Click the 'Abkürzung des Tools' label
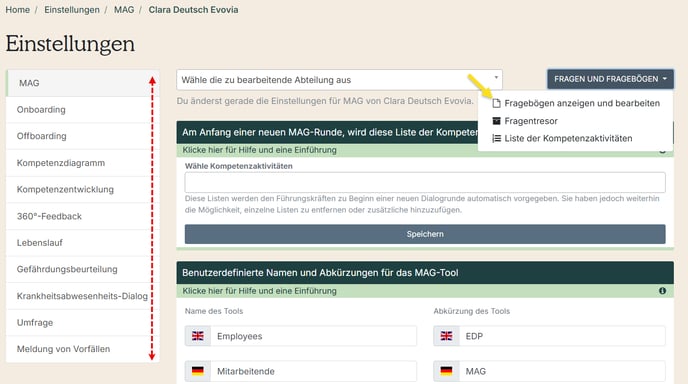688x384 pixels. 472,311
